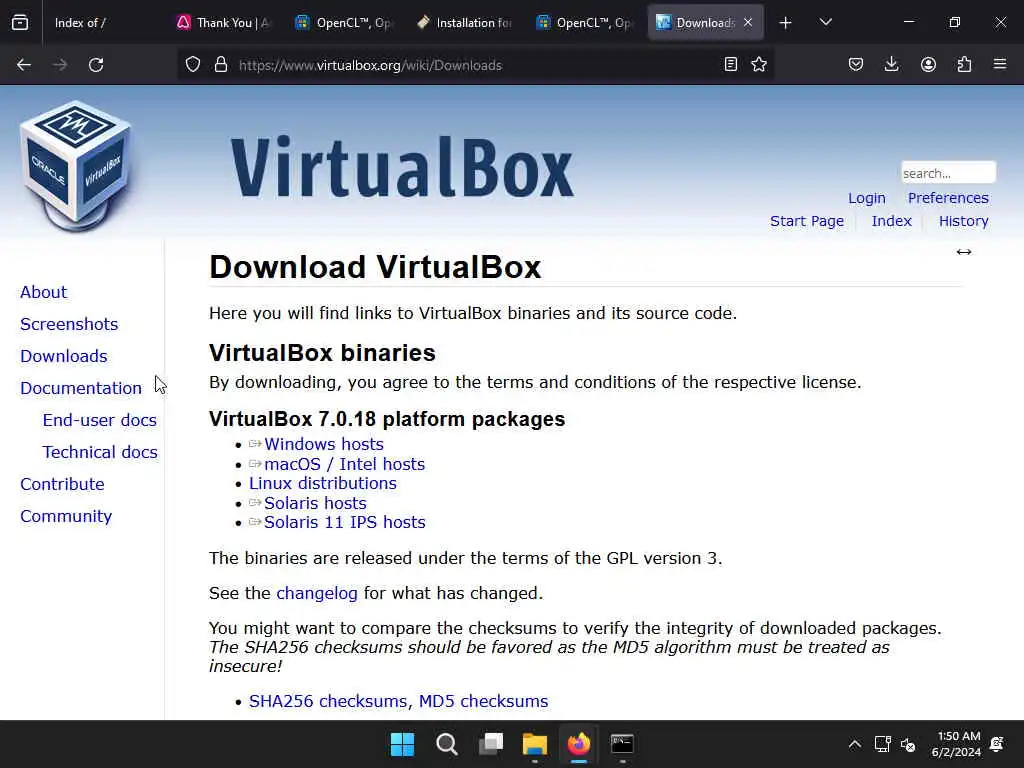
Task: Open Contribute sidebar link
Action: (62, 484)
